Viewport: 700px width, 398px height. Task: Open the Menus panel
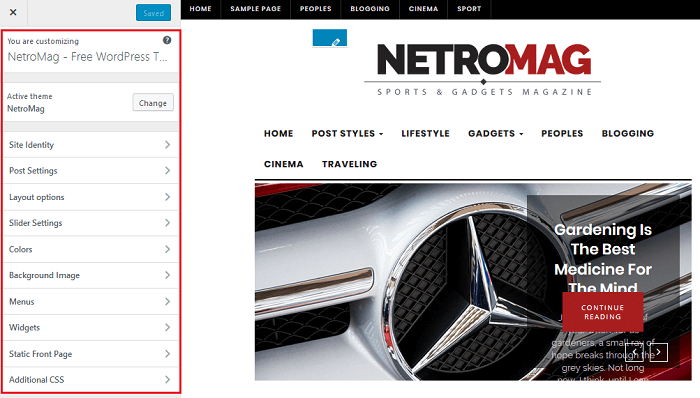click(x=91, y=302)
